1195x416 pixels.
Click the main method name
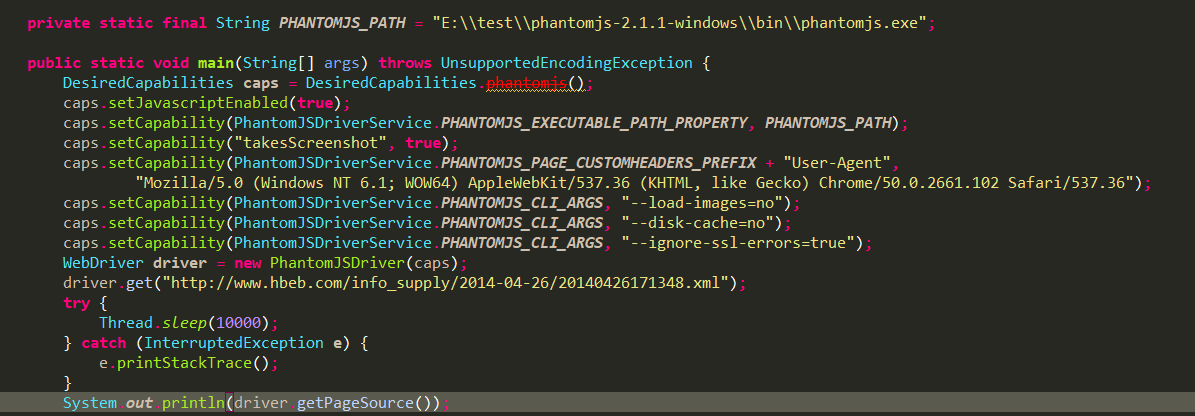216,62
